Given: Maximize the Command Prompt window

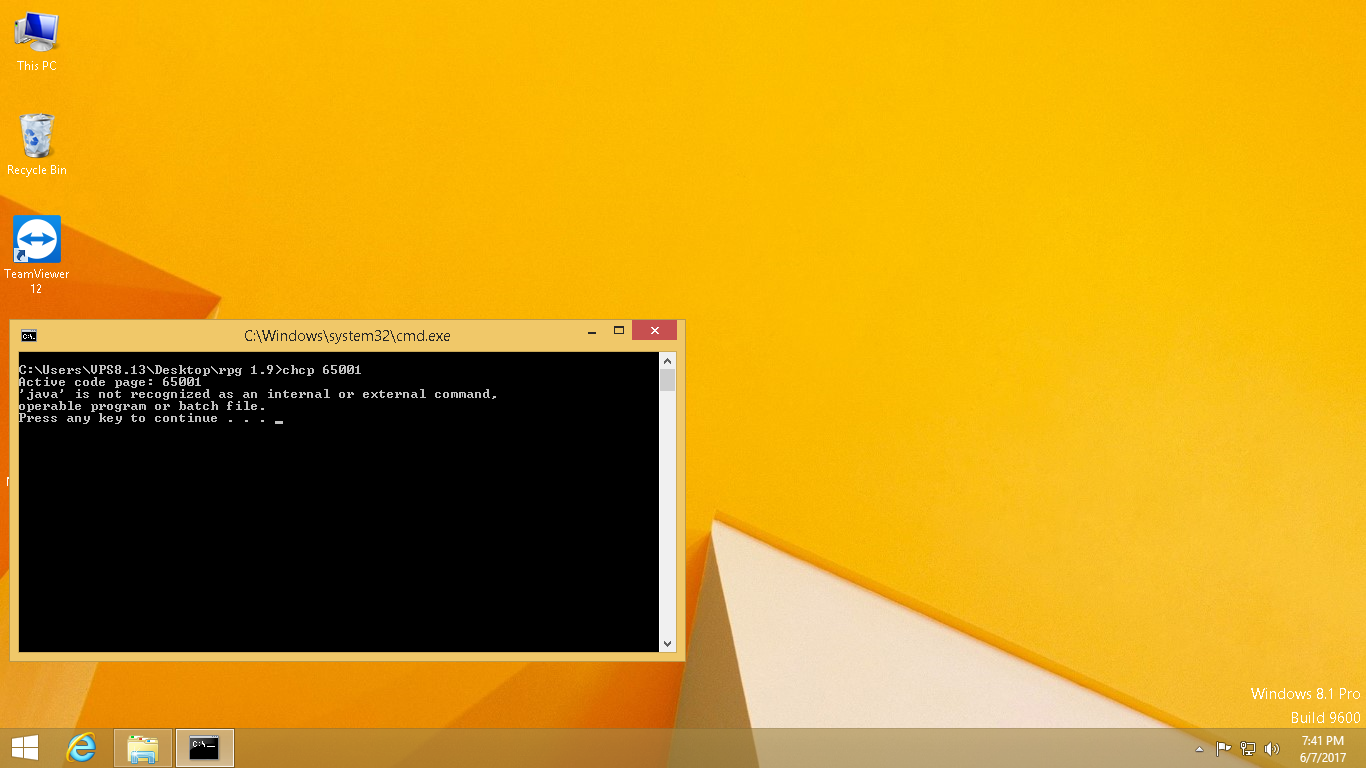Looking at the screenshot, I should (619, 331).
